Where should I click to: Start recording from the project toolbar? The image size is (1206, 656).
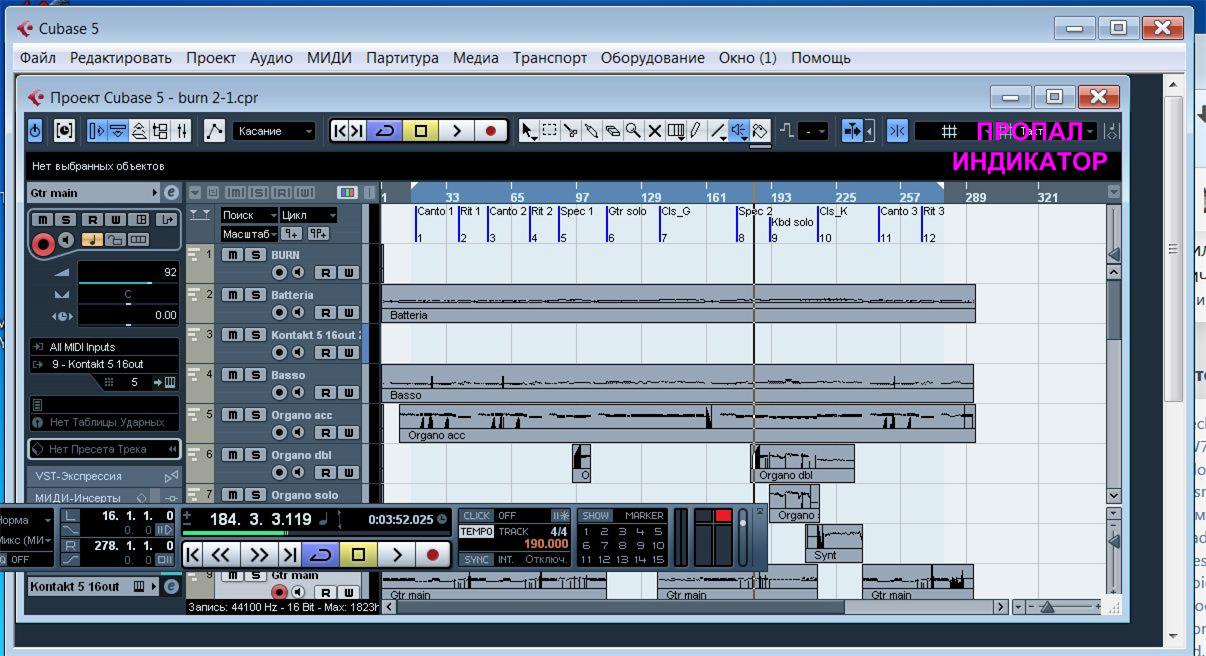pyautogui.click(x=491, y=130)
